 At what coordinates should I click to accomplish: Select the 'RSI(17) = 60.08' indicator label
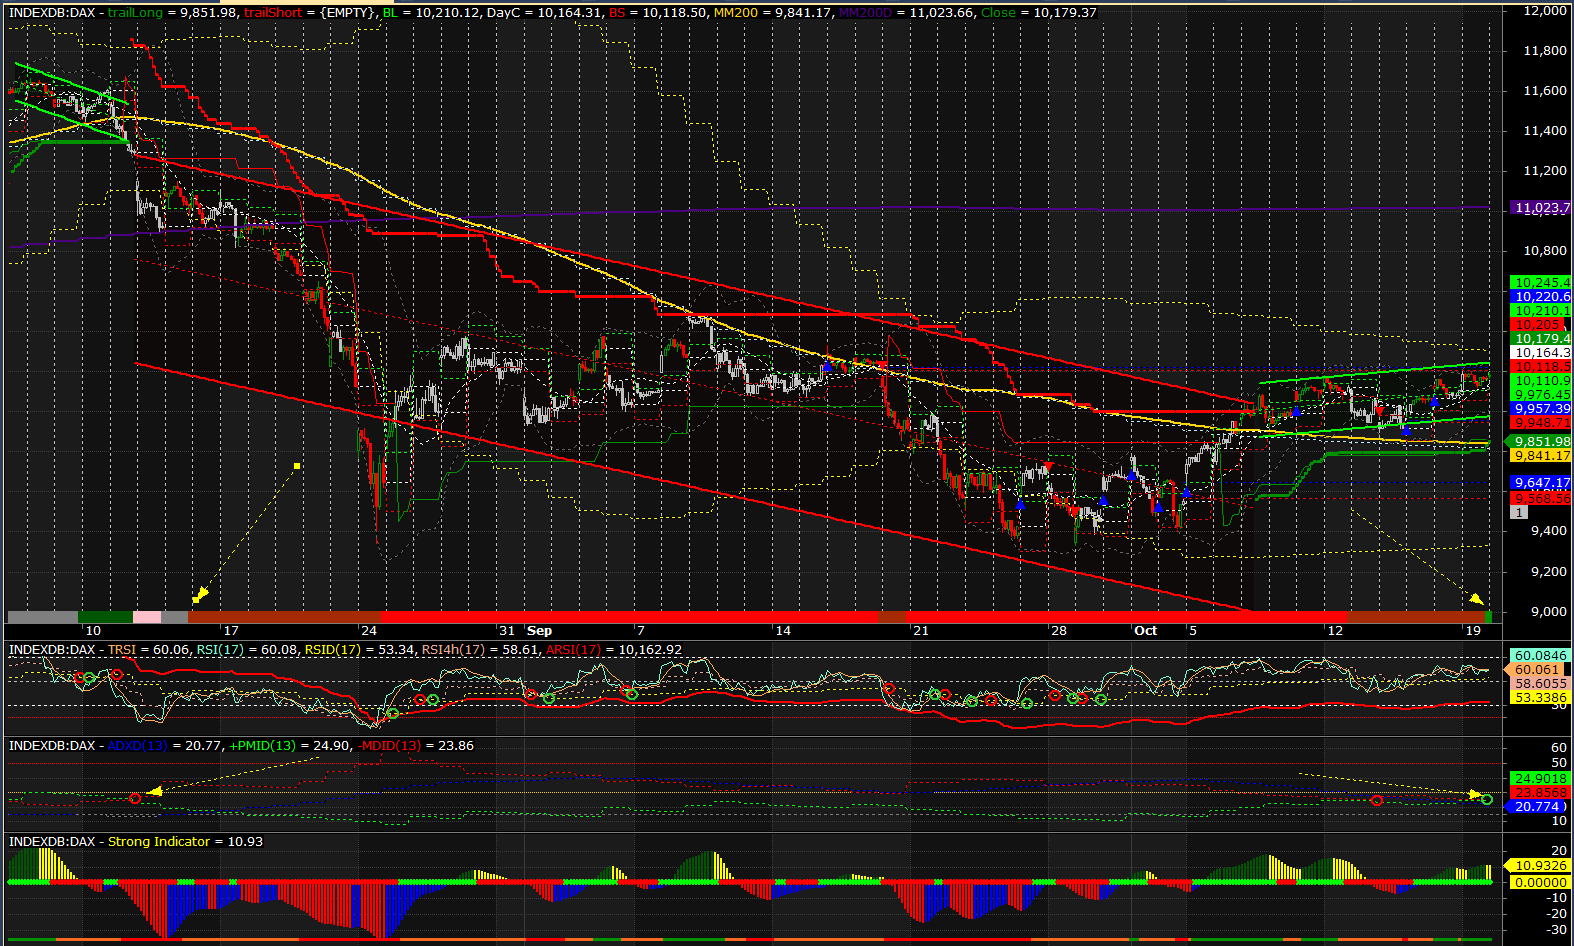(x=246, y=650)
